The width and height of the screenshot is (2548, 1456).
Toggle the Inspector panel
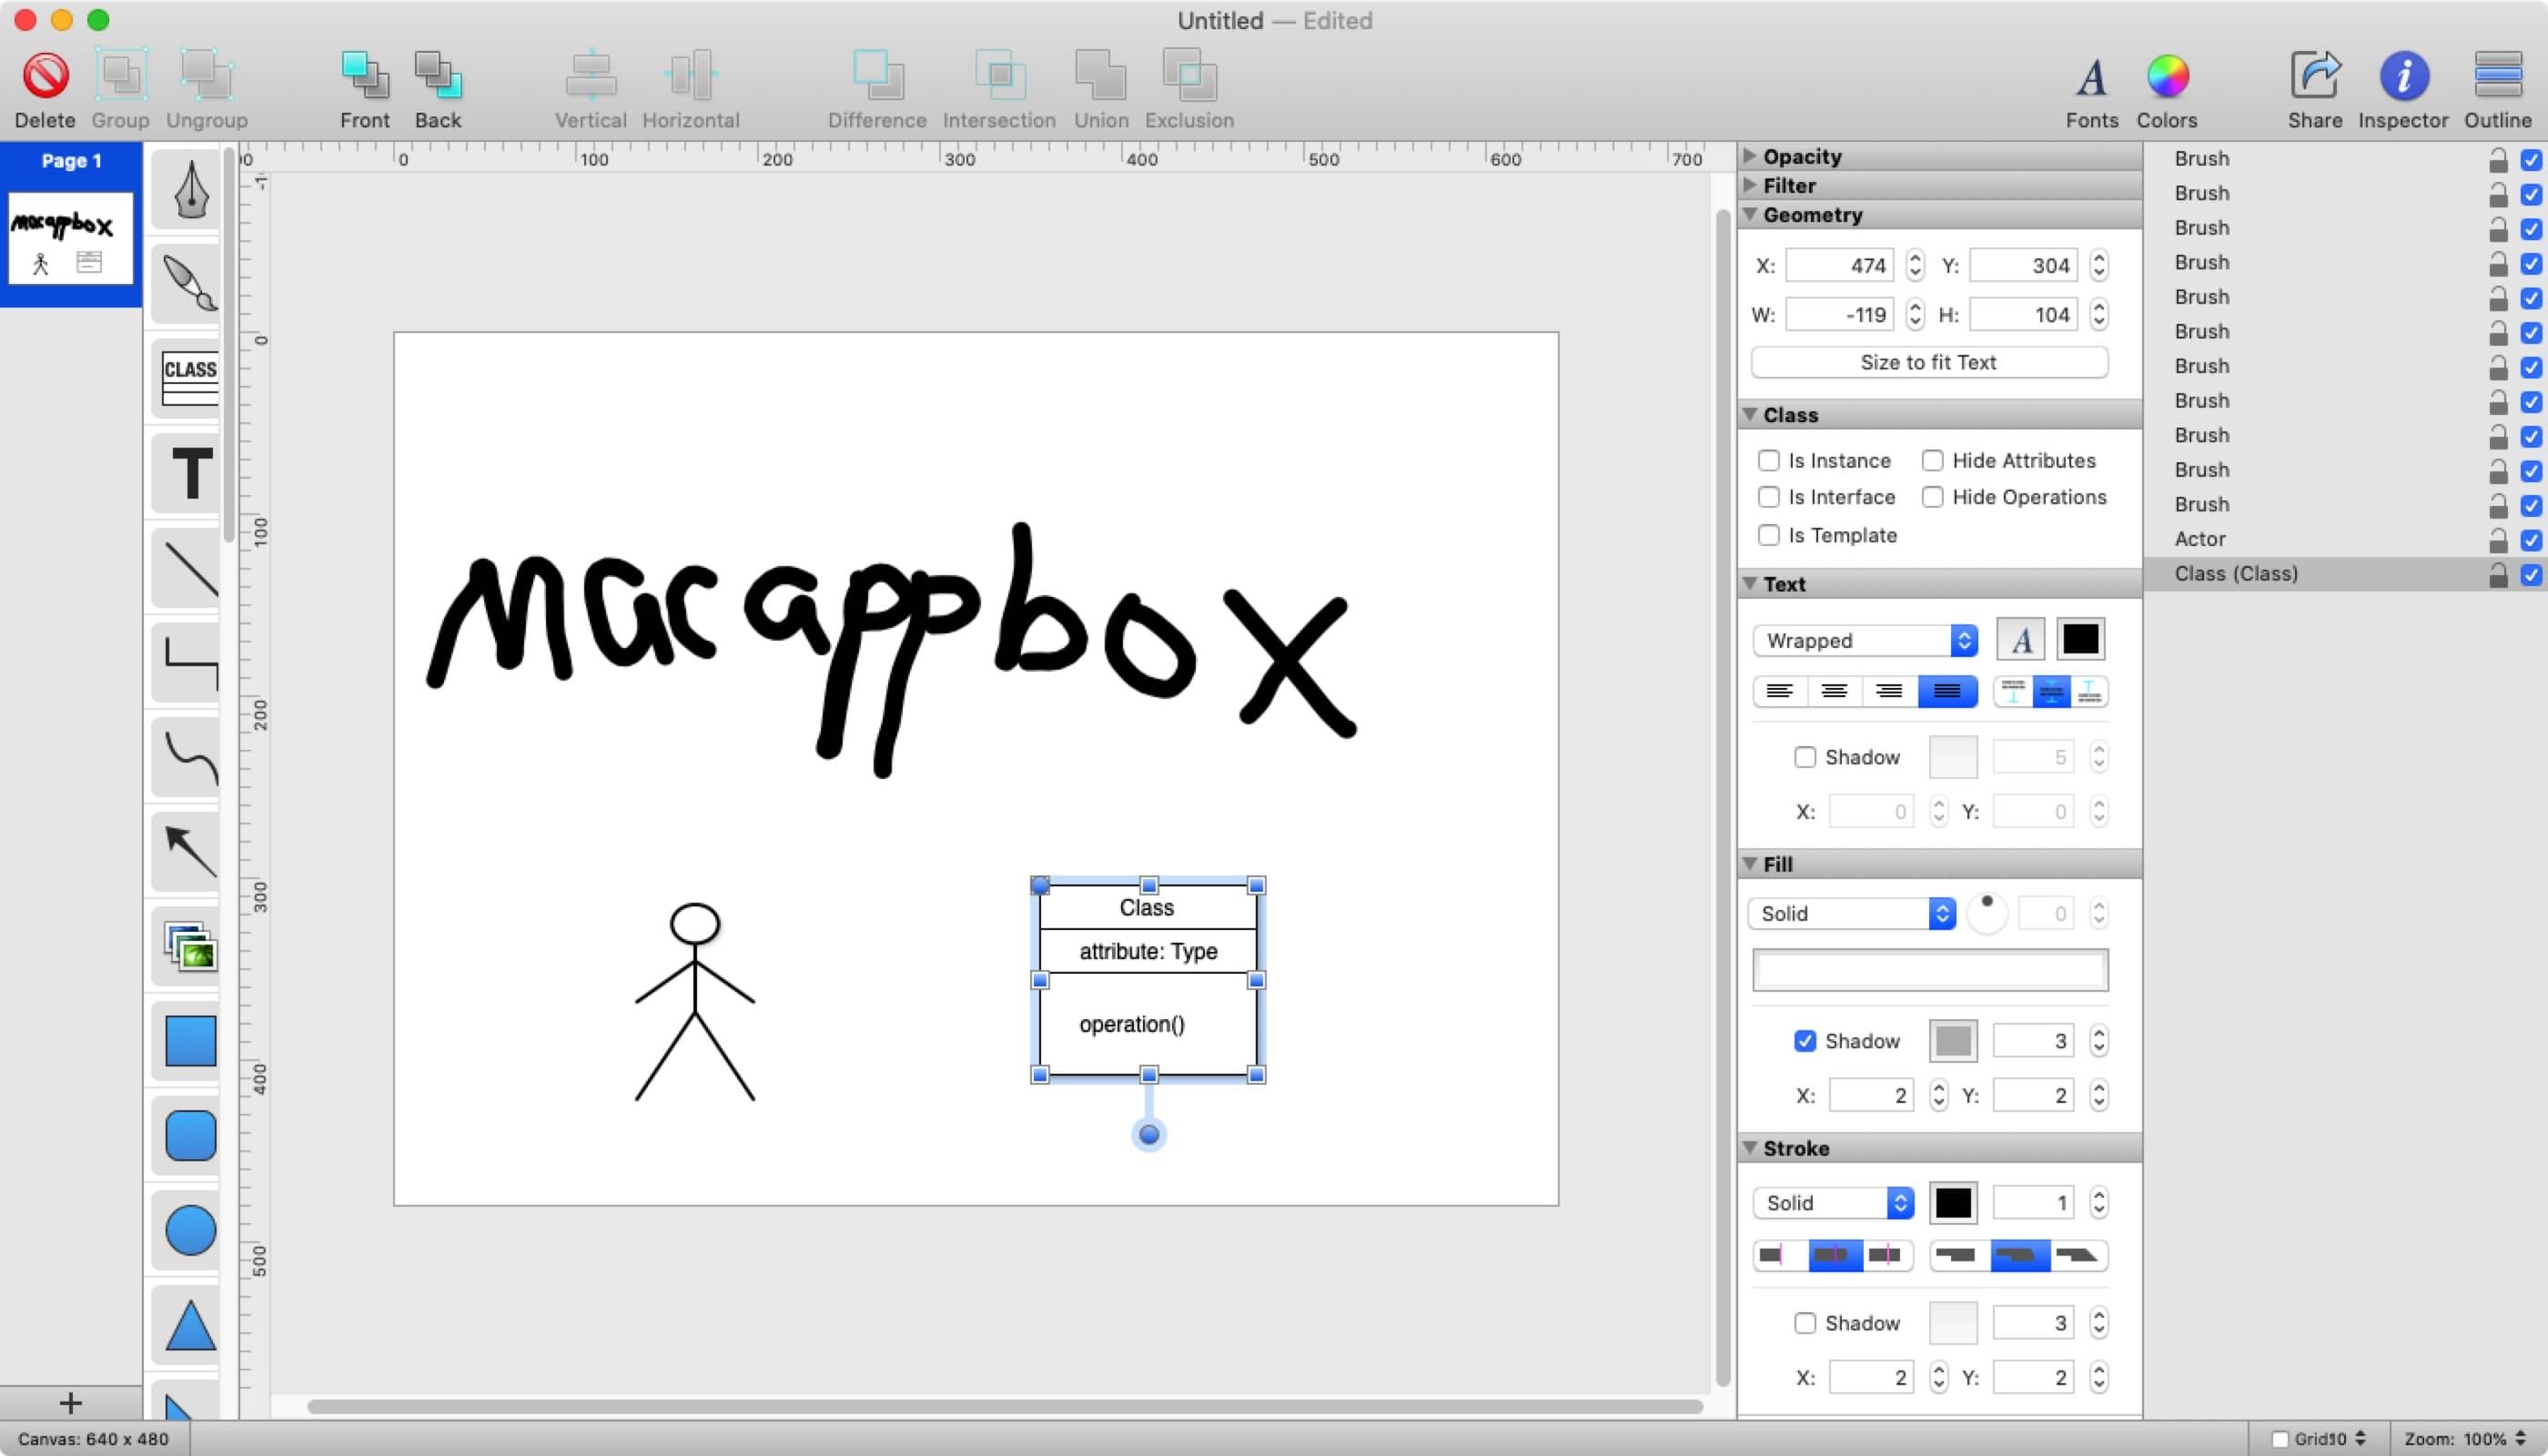(2404, 76)
